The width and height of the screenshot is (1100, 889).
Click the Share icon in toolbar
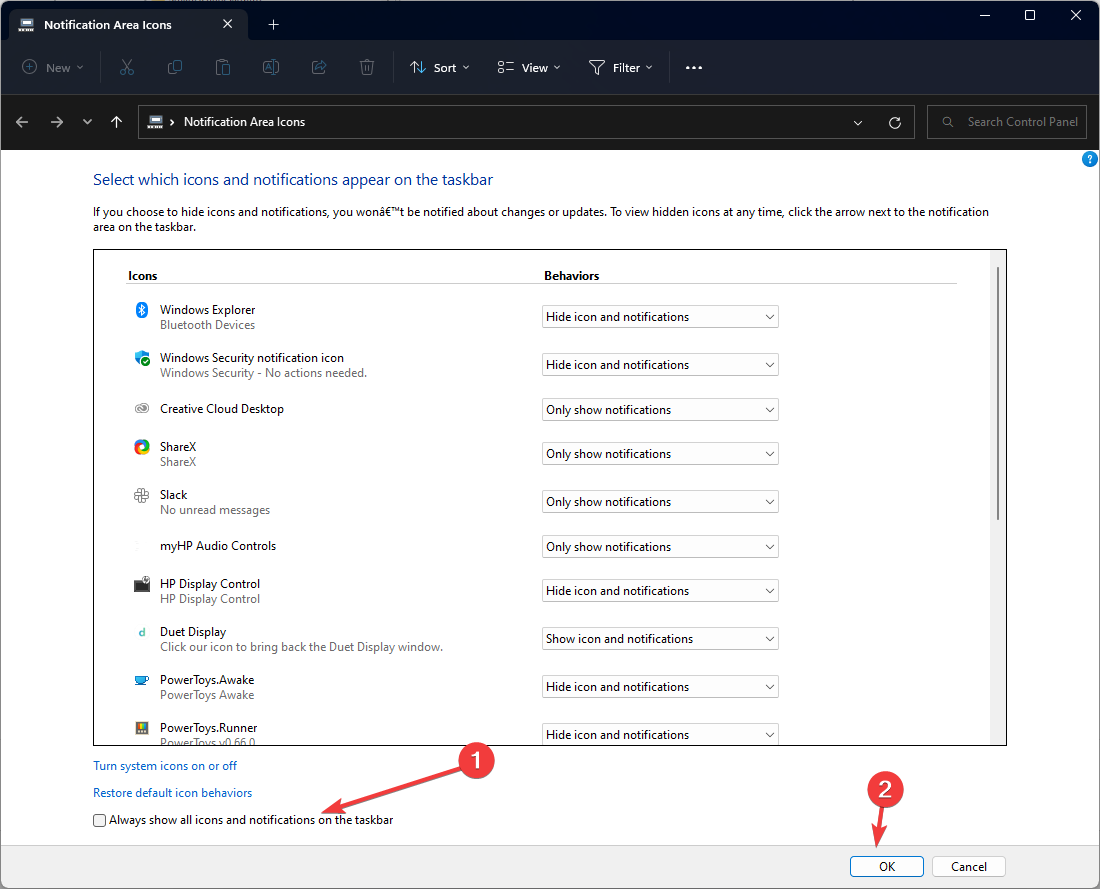(x=319, y=67)
